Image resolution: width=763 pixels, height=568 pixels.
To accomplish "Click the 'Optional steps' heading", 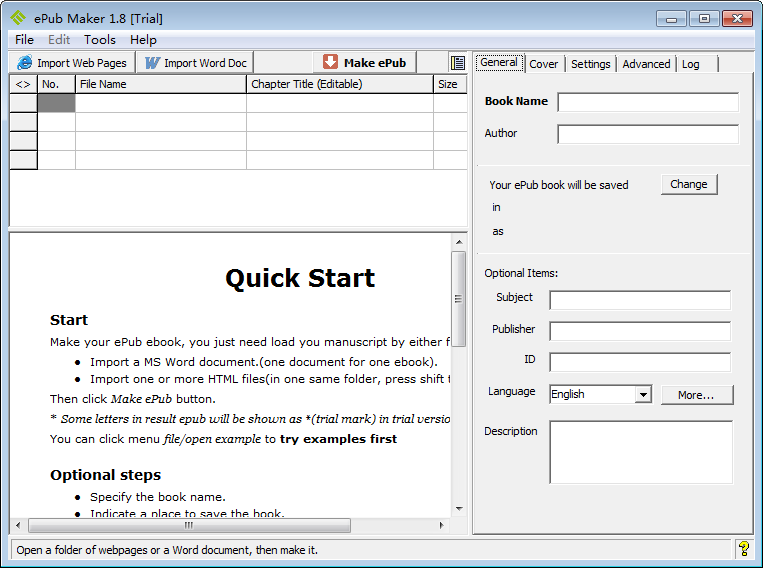I will [106, 475].
